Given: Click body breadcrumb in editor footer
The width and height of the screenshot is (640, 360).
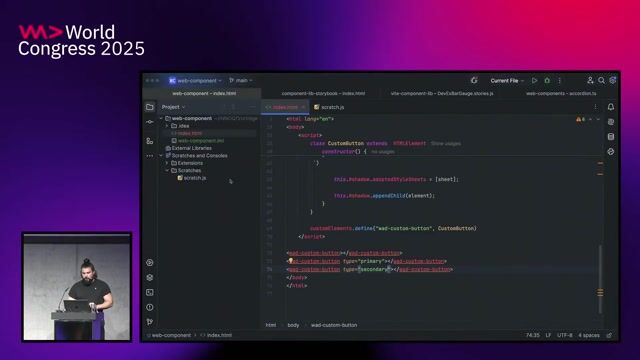Looking at the screenshot, I should coord(293,325).
